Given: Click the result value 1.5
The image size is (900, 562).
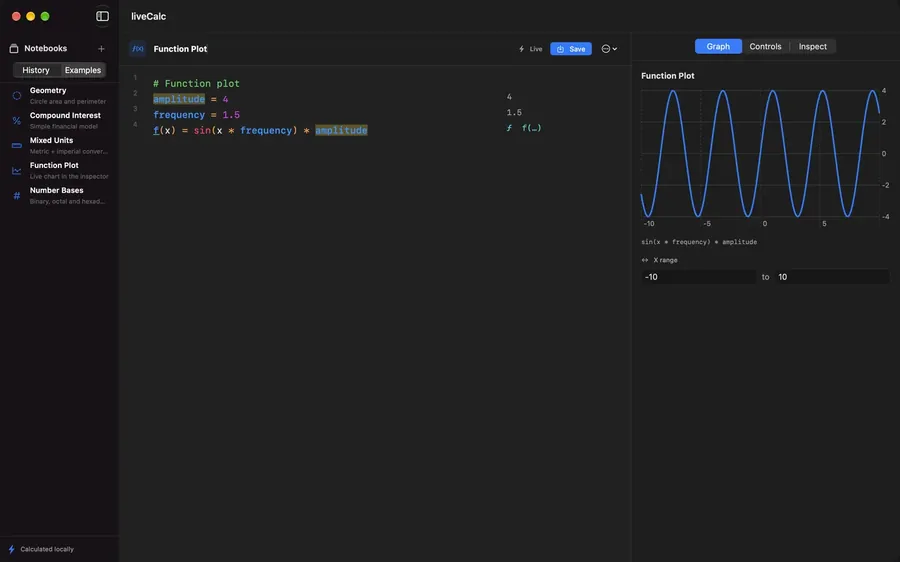Looking at the screenshot, I should [x=514, y=113].
